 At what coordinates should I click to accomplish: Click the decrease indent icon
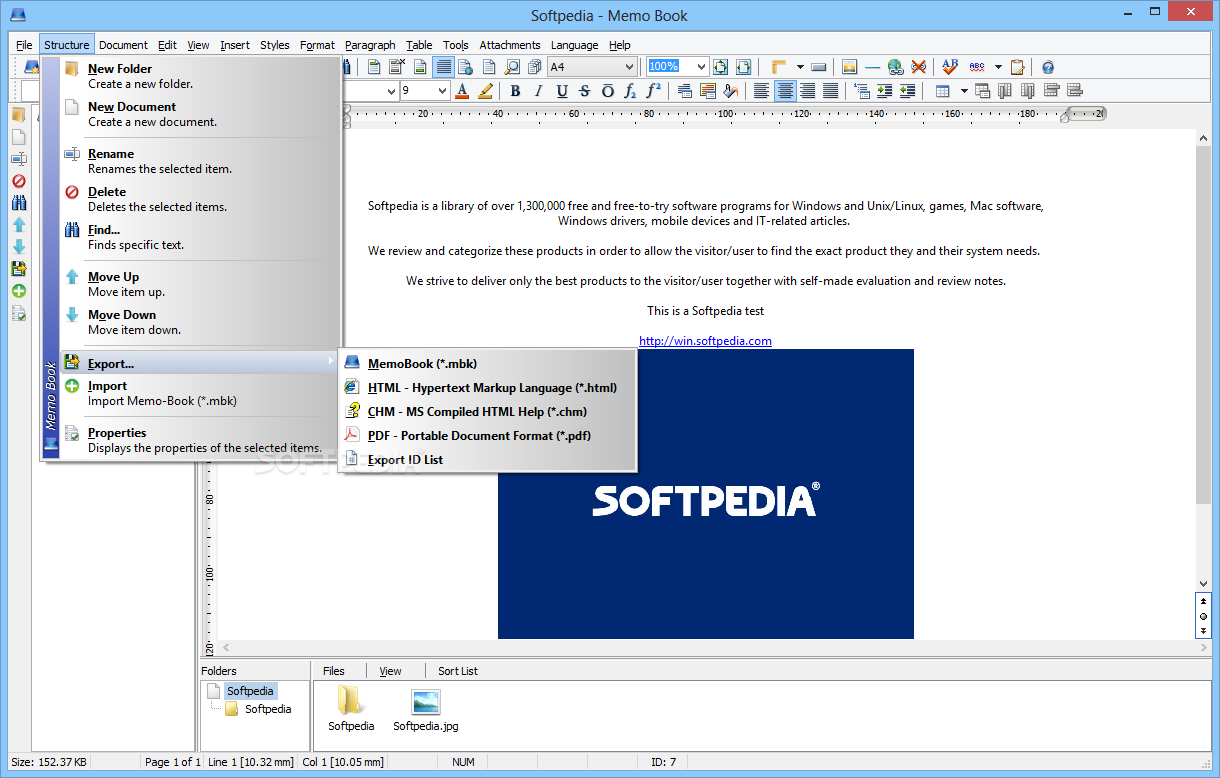coord(907,91)
